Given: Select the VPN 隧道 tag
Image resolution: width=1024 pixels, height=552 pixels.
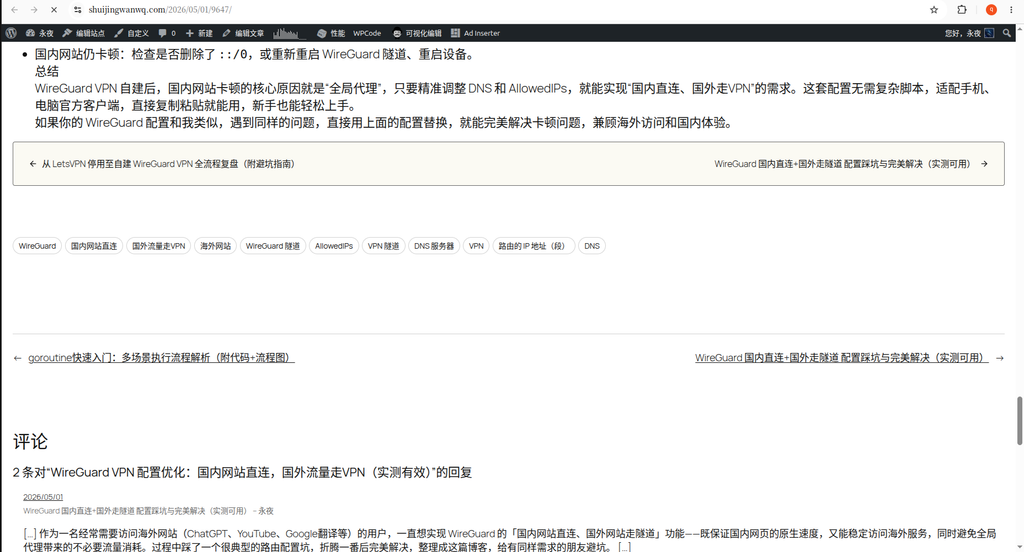Looking at the screenshot, I should click(383, 246).
